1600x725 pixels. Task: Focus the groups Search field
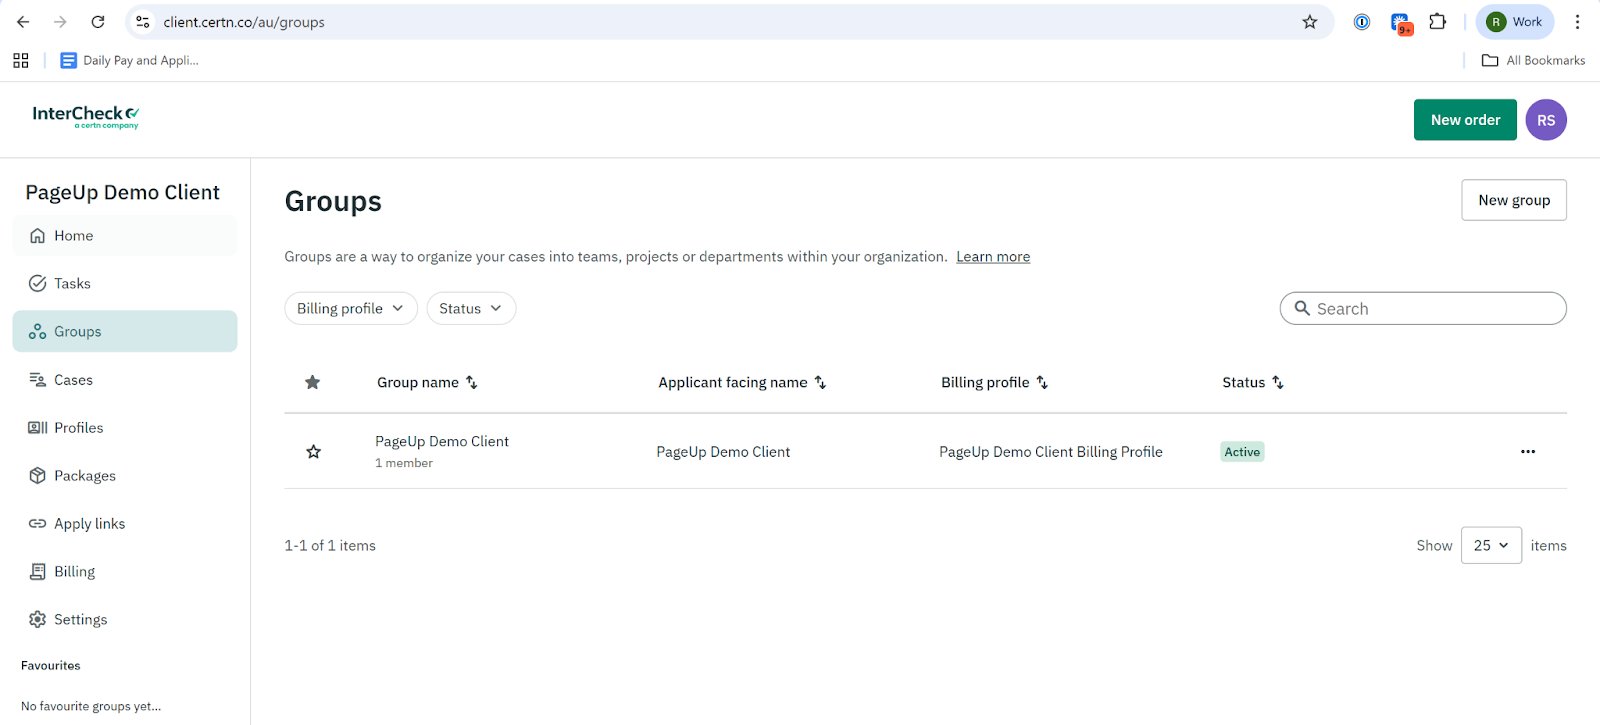click(1430, 309)
